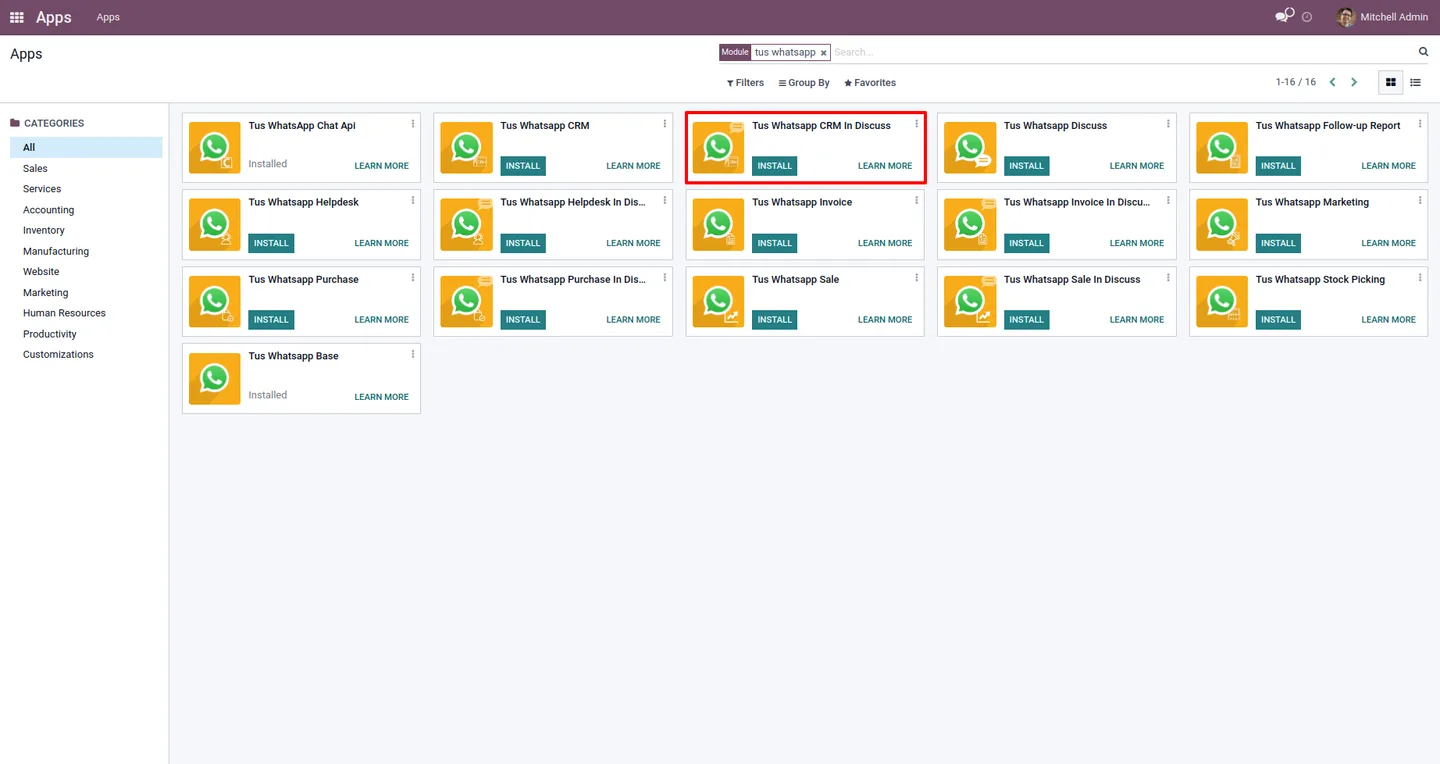Go to next page arrow
This screenshot has height=764, width=1440.
[x=1354, y=82]
